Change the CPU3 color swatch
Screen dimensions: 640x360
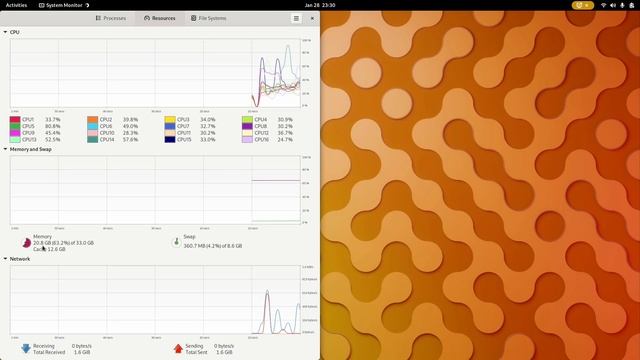tap(170, 120)
